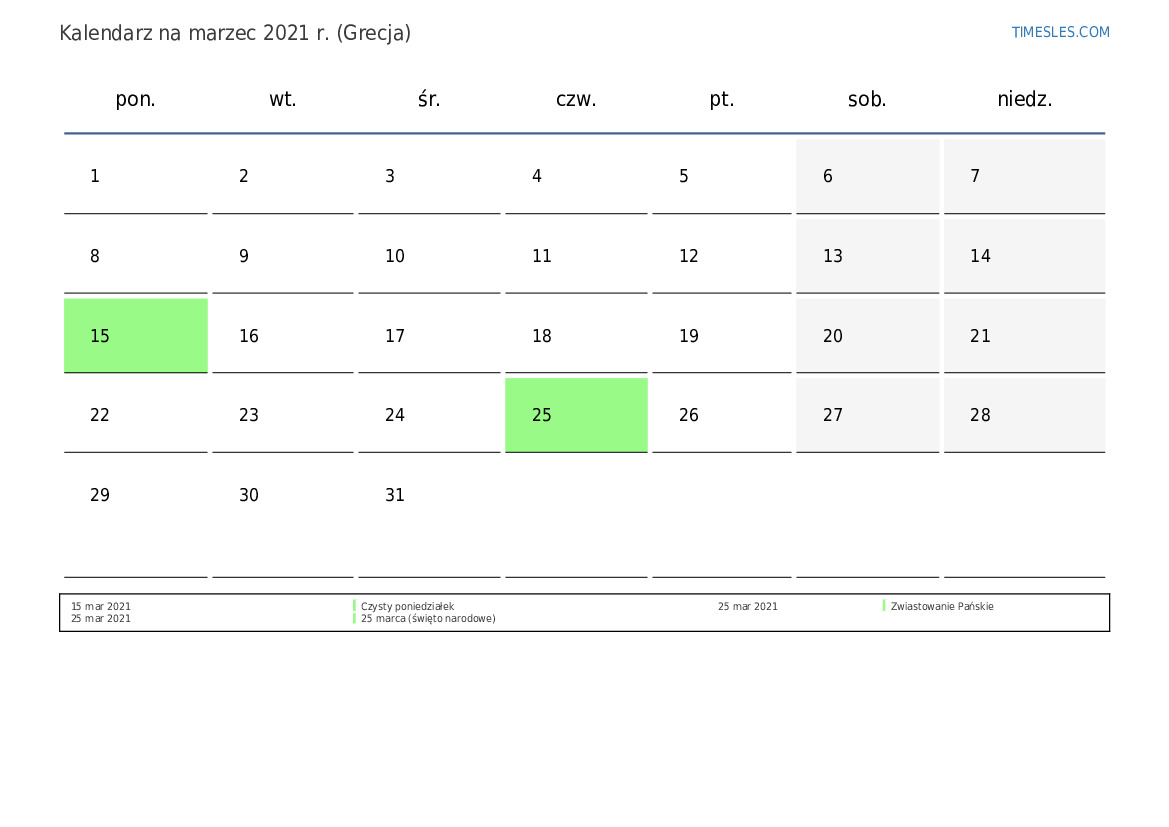The height and width of the screenshot is (827, 1169).
Task: Click day 29 in the calendar
Action: 136,518
